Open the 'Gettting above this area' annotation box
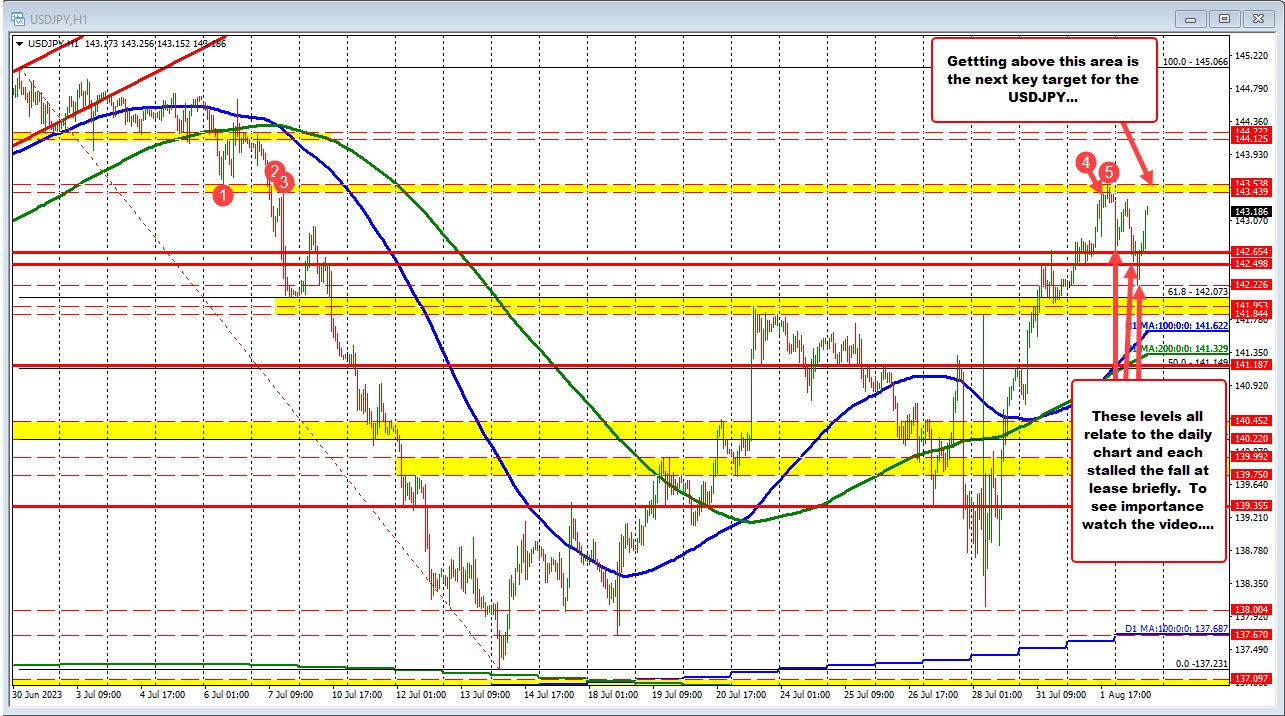Image resolution: width=1285 pixels, height=716 pixels. tap(1045, 80)
